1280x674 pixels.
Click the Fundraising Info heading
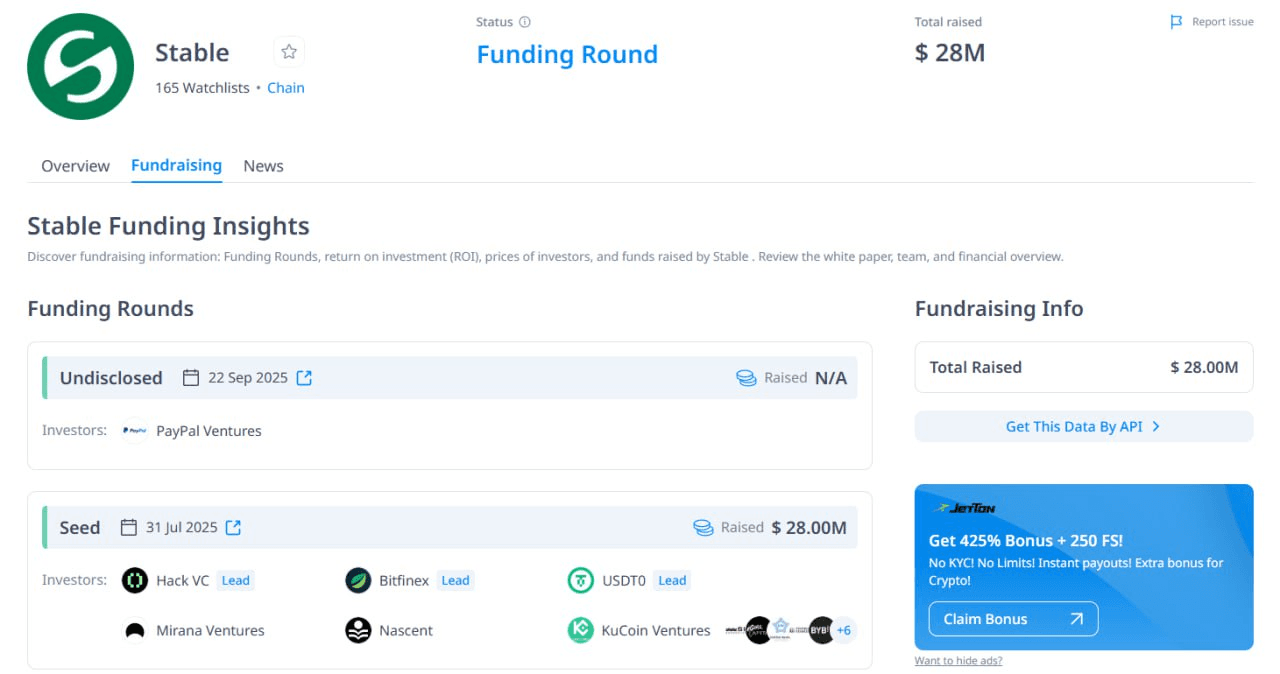tap(999, 309)
